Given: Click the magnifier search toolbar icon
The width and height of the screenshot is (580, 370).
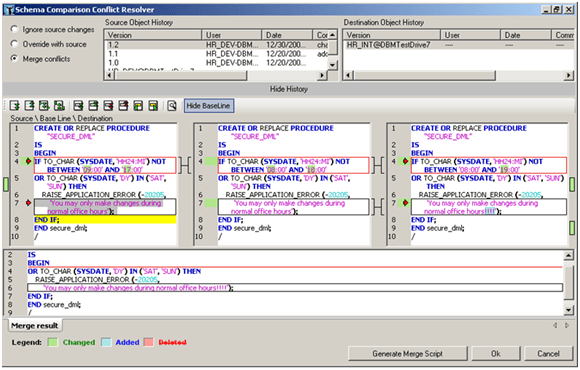Looking at the screenshot, I should pos(172,106).
